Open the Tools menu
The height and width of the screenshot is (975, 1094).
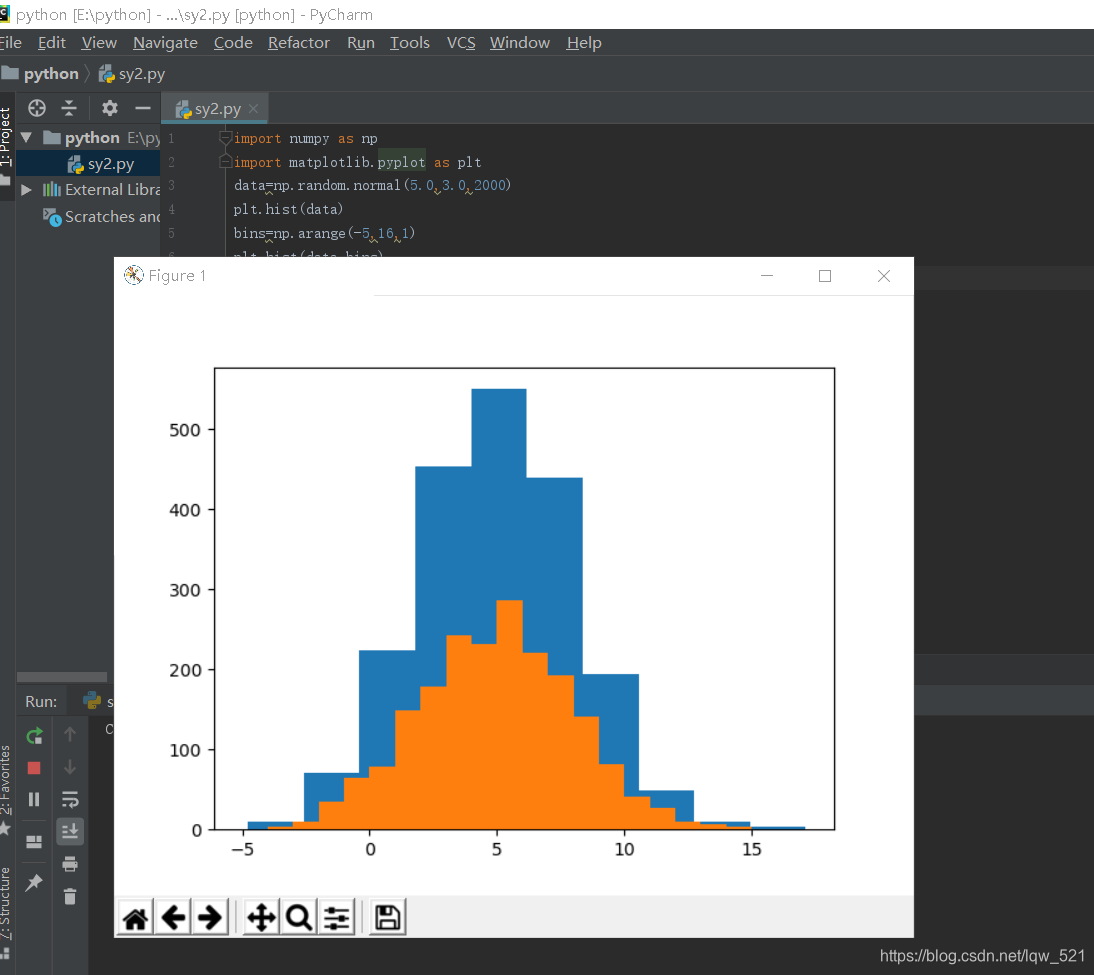410,43
